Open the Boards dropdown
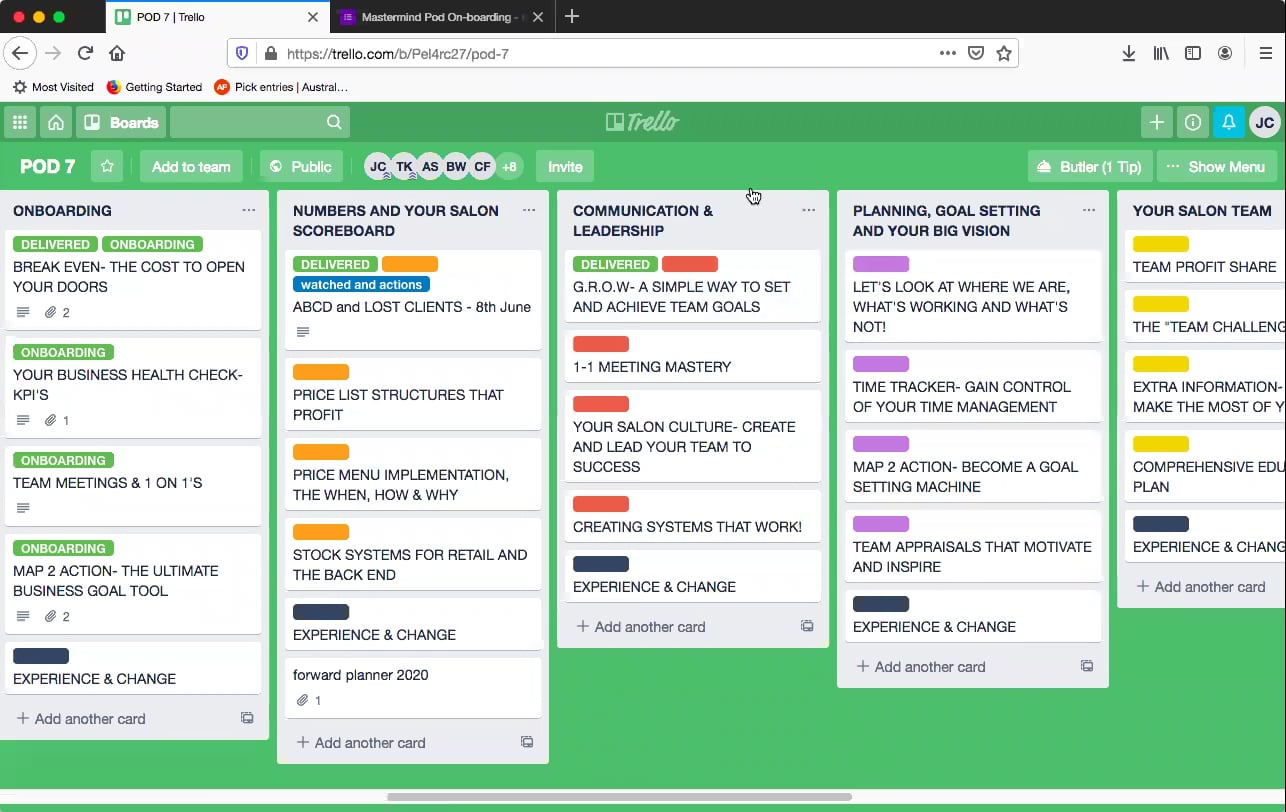Viewport: 1286px width, 812px height. click(121, 123)
